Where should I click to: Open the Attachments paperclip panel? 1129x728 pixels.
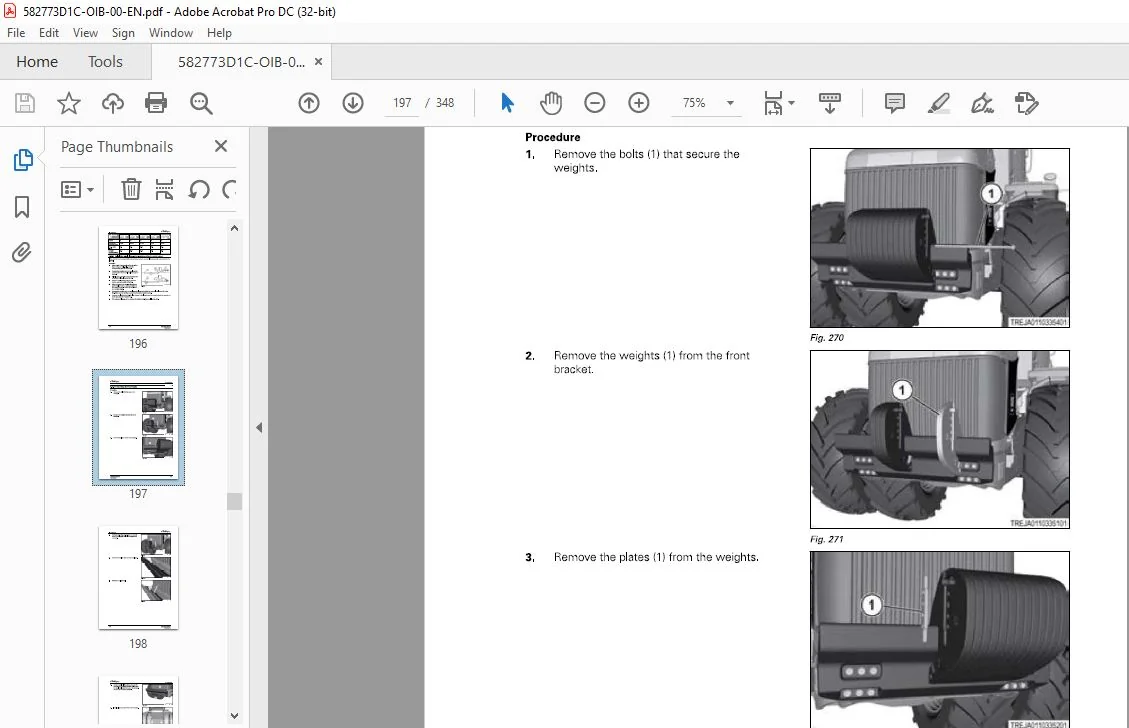pyautogui.click(x=22, y=253)
